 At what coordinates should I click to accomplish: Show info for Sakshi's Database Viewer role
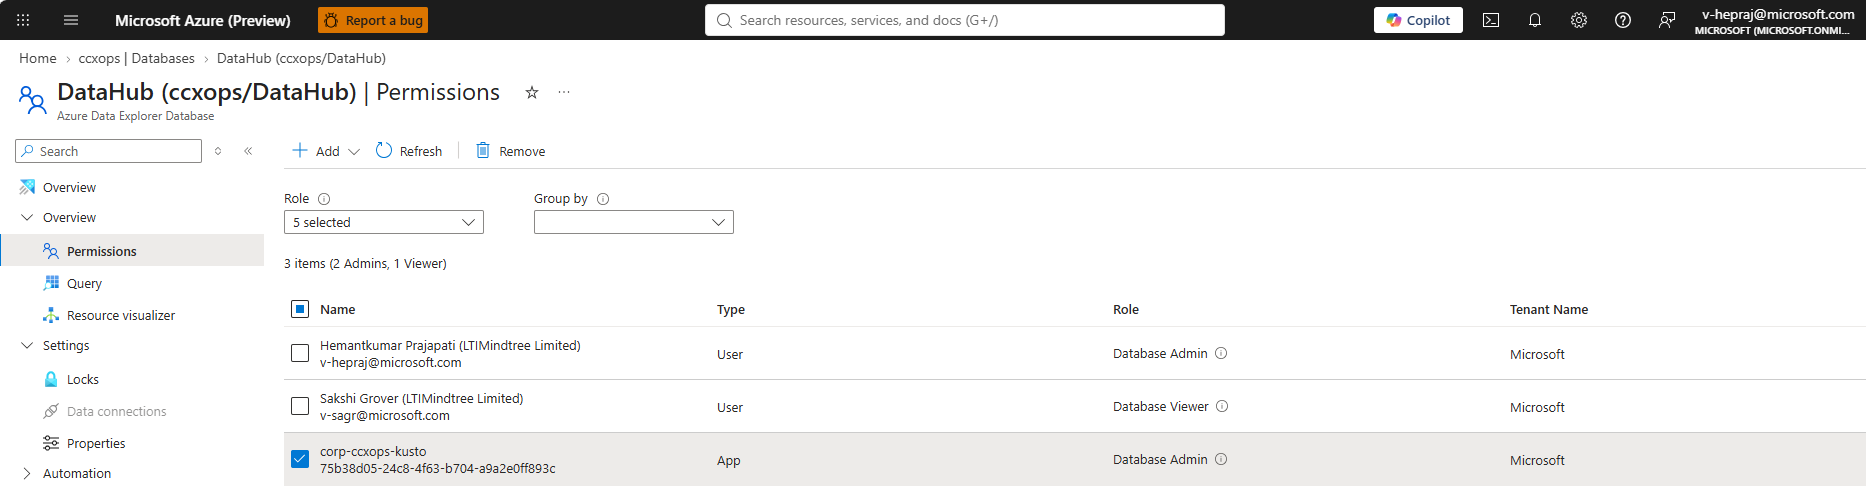1222,406
